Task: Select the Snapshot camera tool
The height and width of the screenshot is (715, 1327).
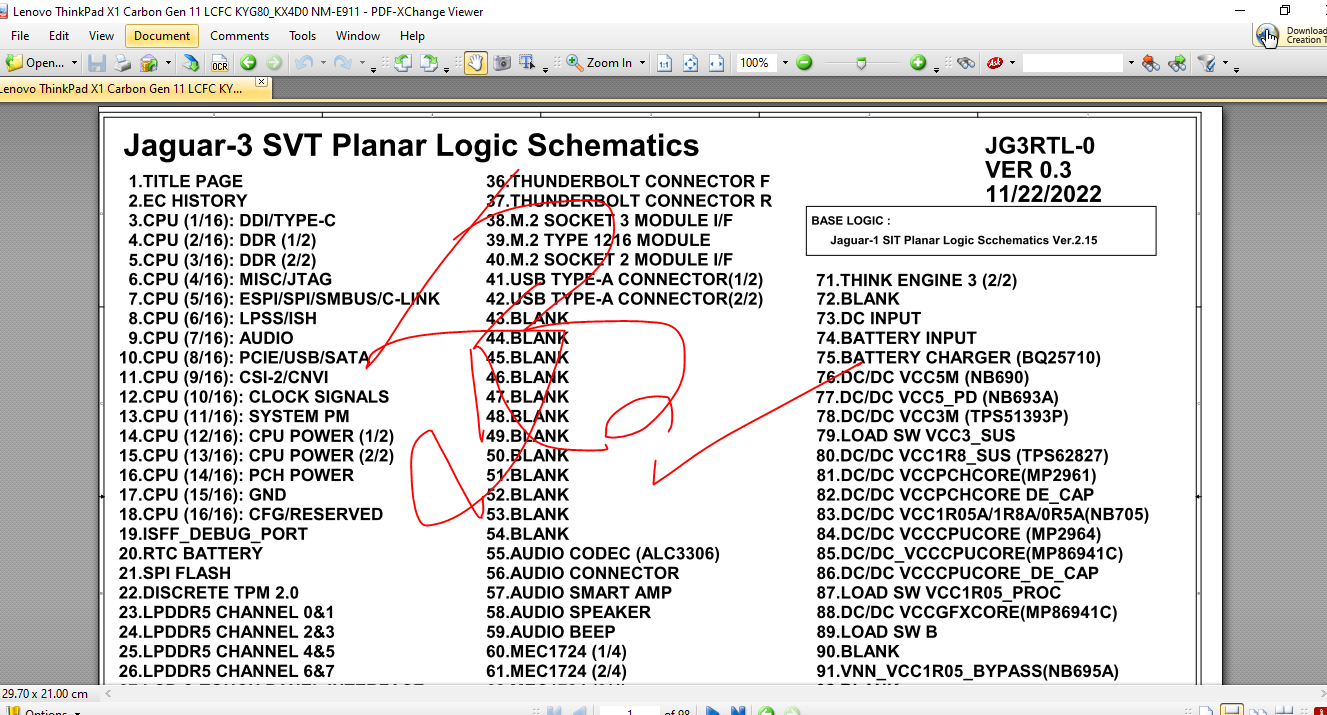Action: coord(501,63)
